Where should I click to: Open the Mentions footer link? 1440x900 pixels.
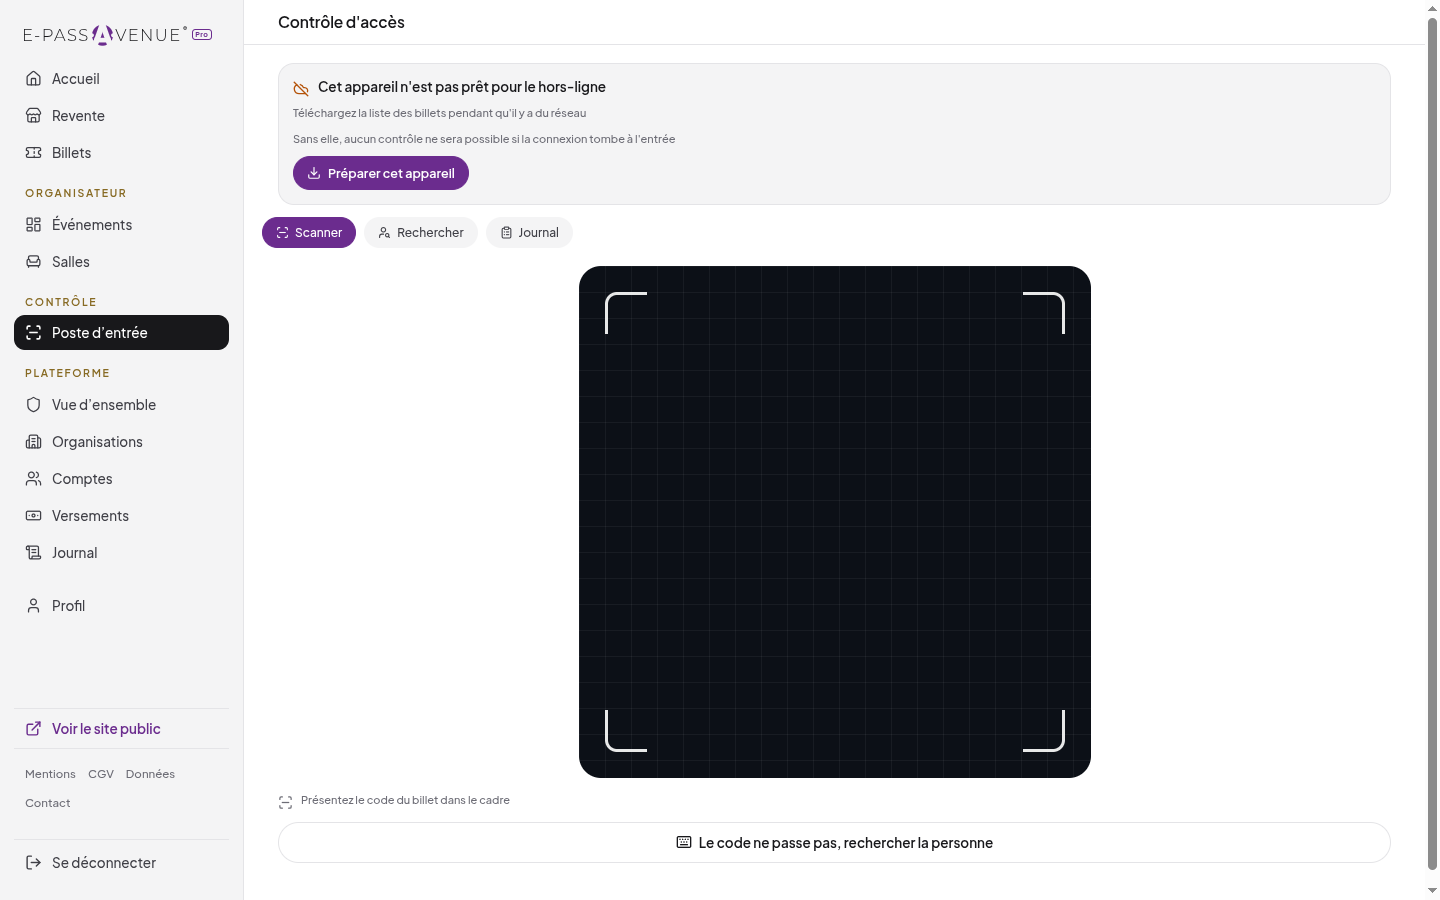[50, 774]
